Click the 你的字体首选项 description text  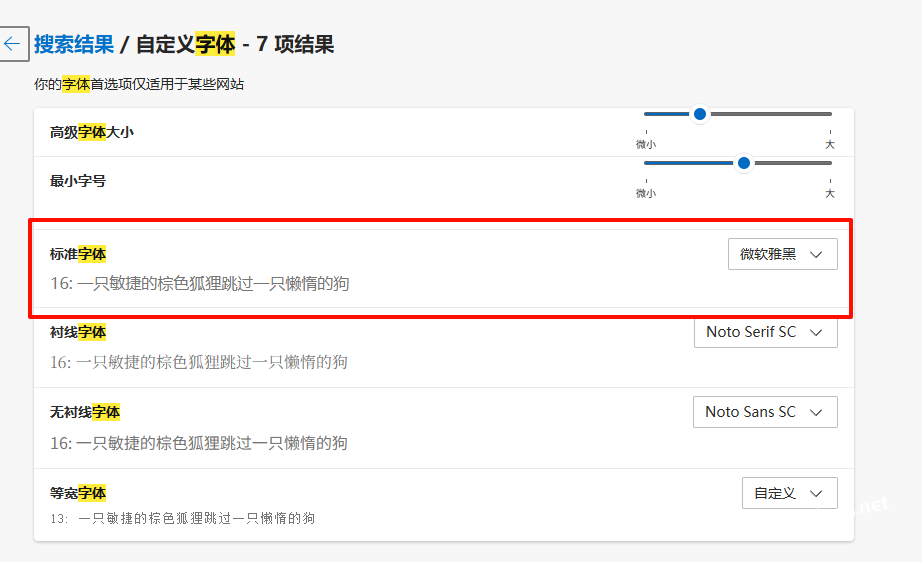139,84
